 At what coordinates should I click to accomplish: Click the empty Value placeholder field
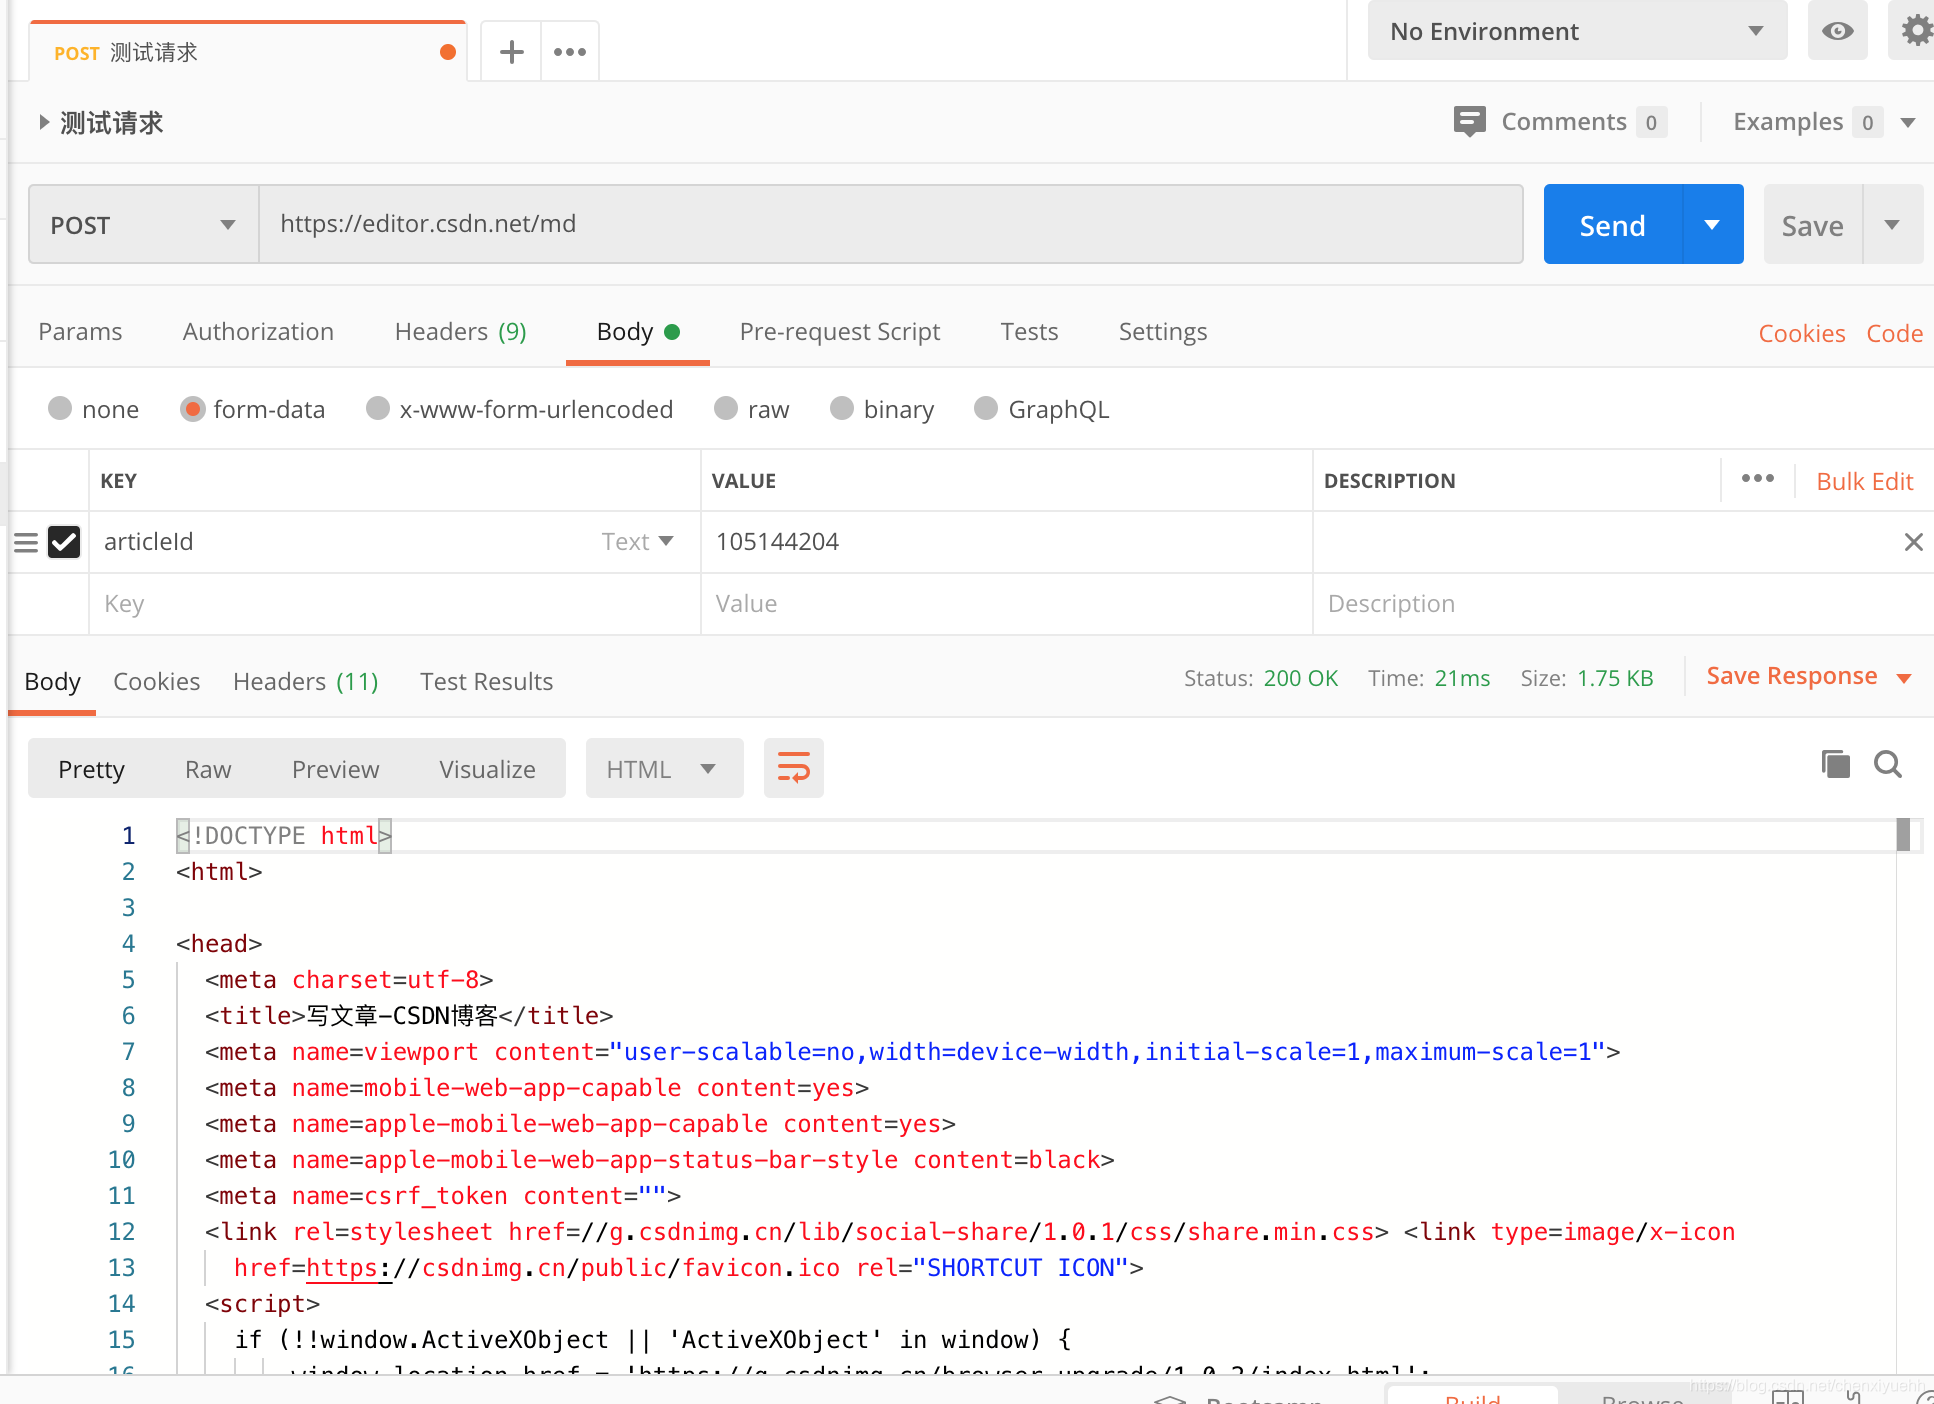point(1006,604)
